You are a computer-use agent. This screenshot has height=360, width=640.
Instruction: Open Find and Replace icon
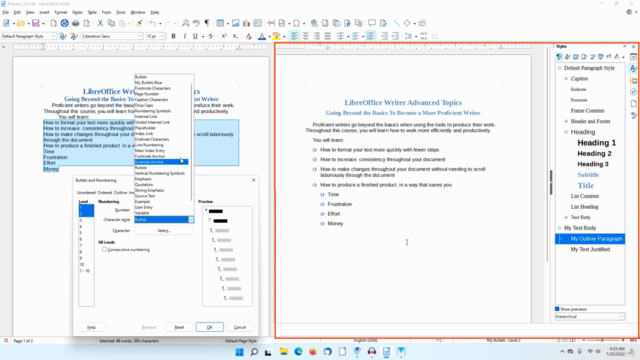pos(185,23)
